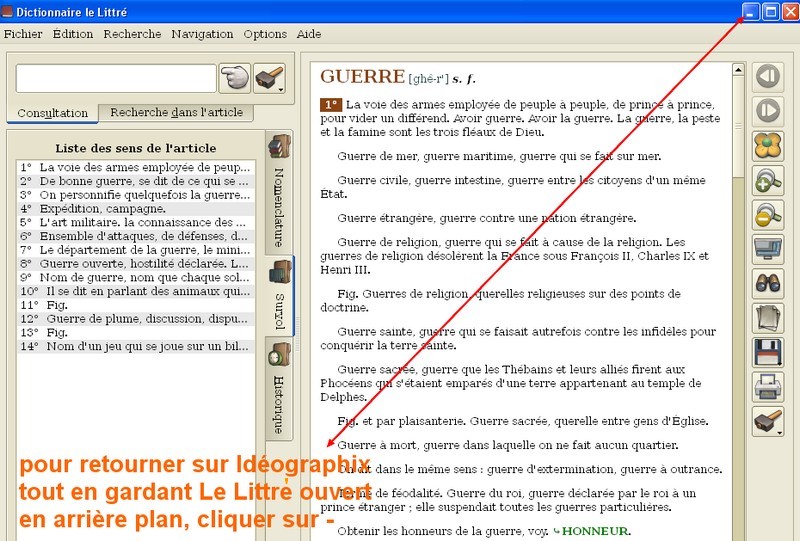Print the article with printer icon
800x541 pixels.
(x=768, y=387)
